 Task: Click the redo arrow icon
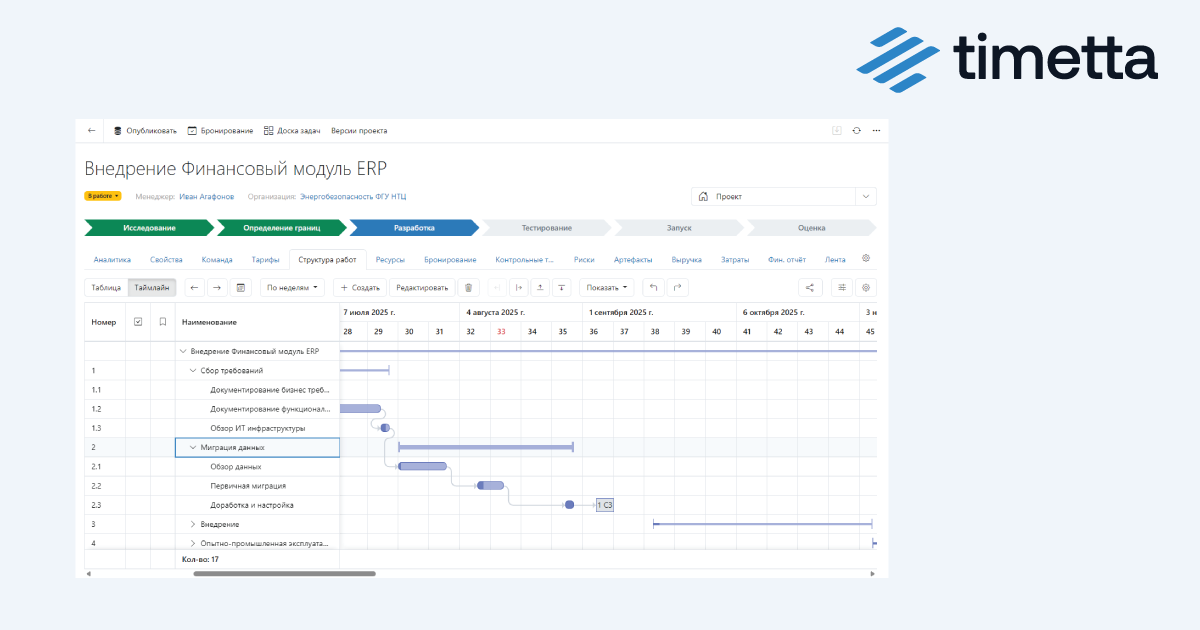click(678, 288)
